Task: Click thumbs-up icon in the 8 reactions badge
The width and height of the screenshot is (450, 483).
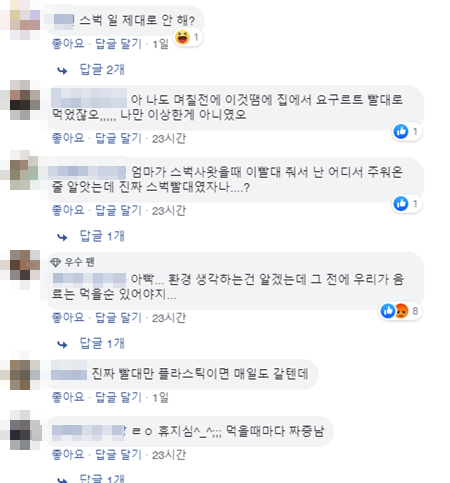Action: click(x=388, y=311)
